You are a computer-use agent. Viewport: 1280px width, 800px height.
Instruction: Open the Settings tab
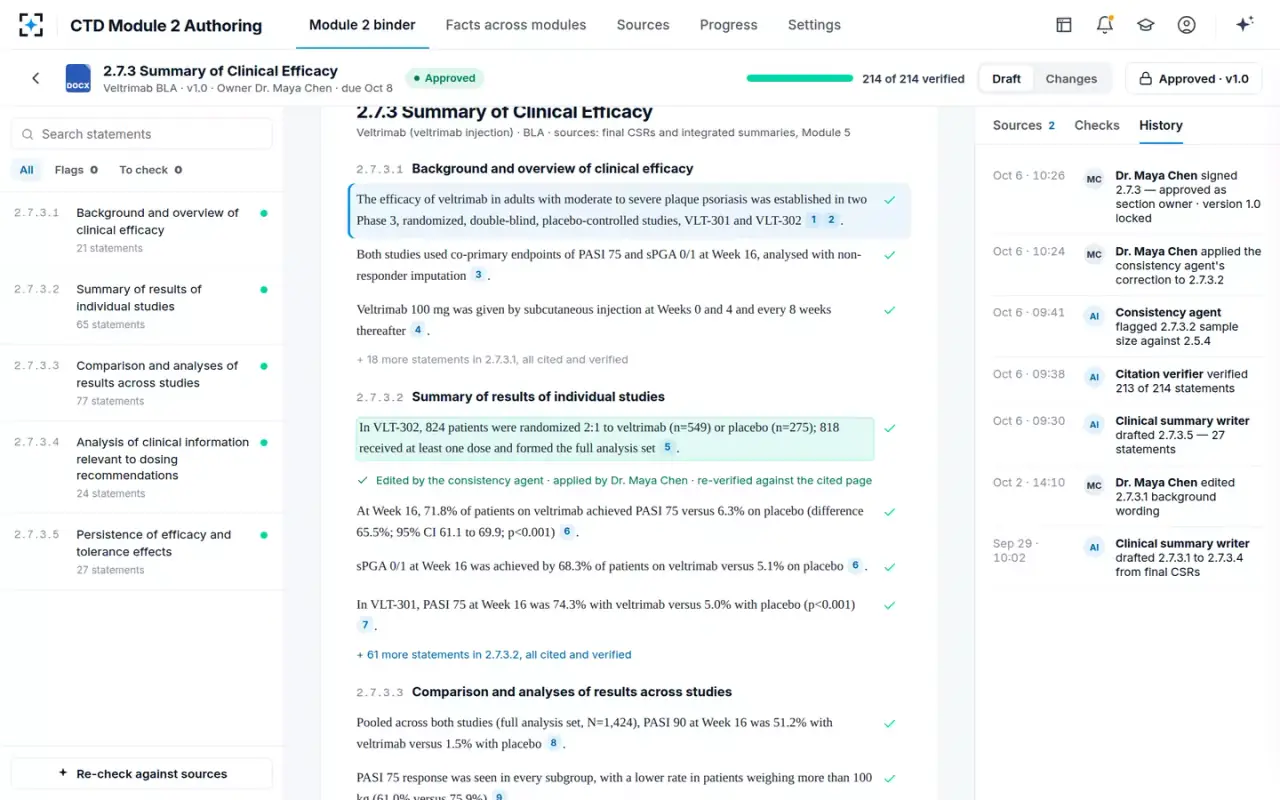click(x=814, y=25)
